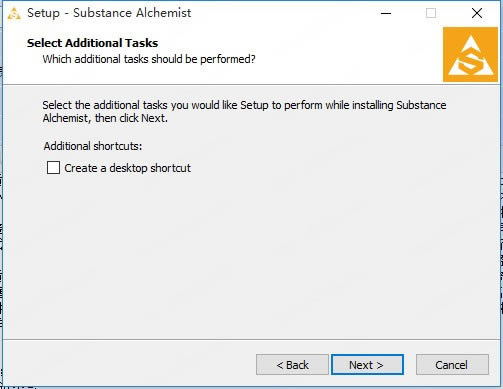Click the instruction paragraph about additional tasks
The image size is (503, 389).
pyautogui.click(x=244, y=112)
